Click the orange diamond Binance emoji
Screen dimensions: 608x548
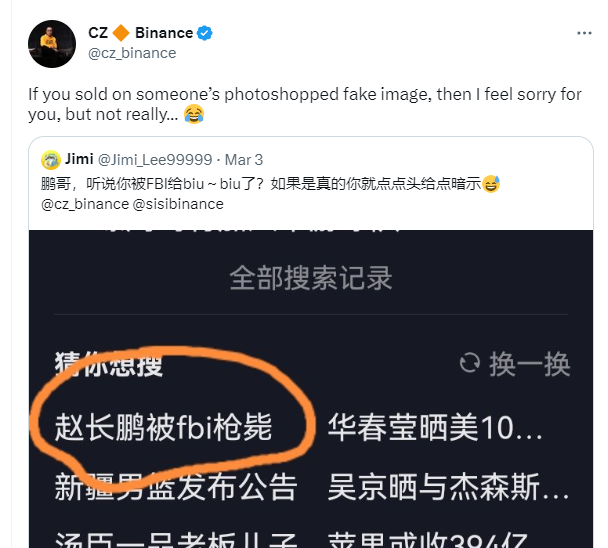tap(121, 33)
